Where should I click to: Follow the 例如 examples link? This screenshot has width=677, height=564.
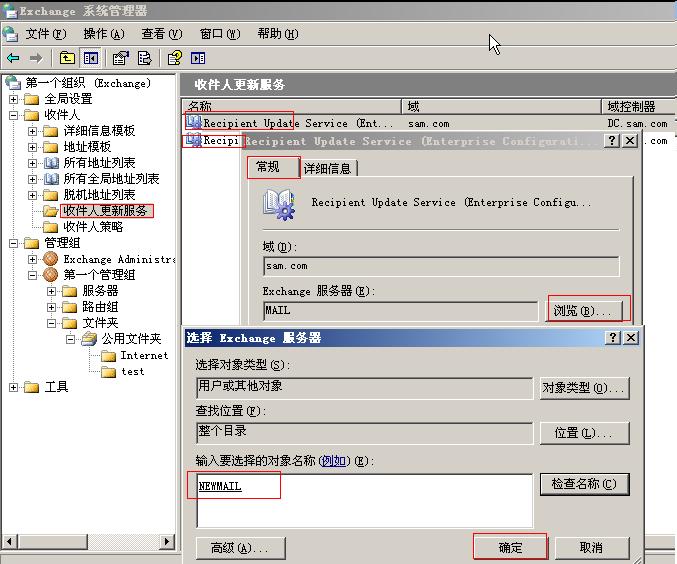[x=332, y=461]
